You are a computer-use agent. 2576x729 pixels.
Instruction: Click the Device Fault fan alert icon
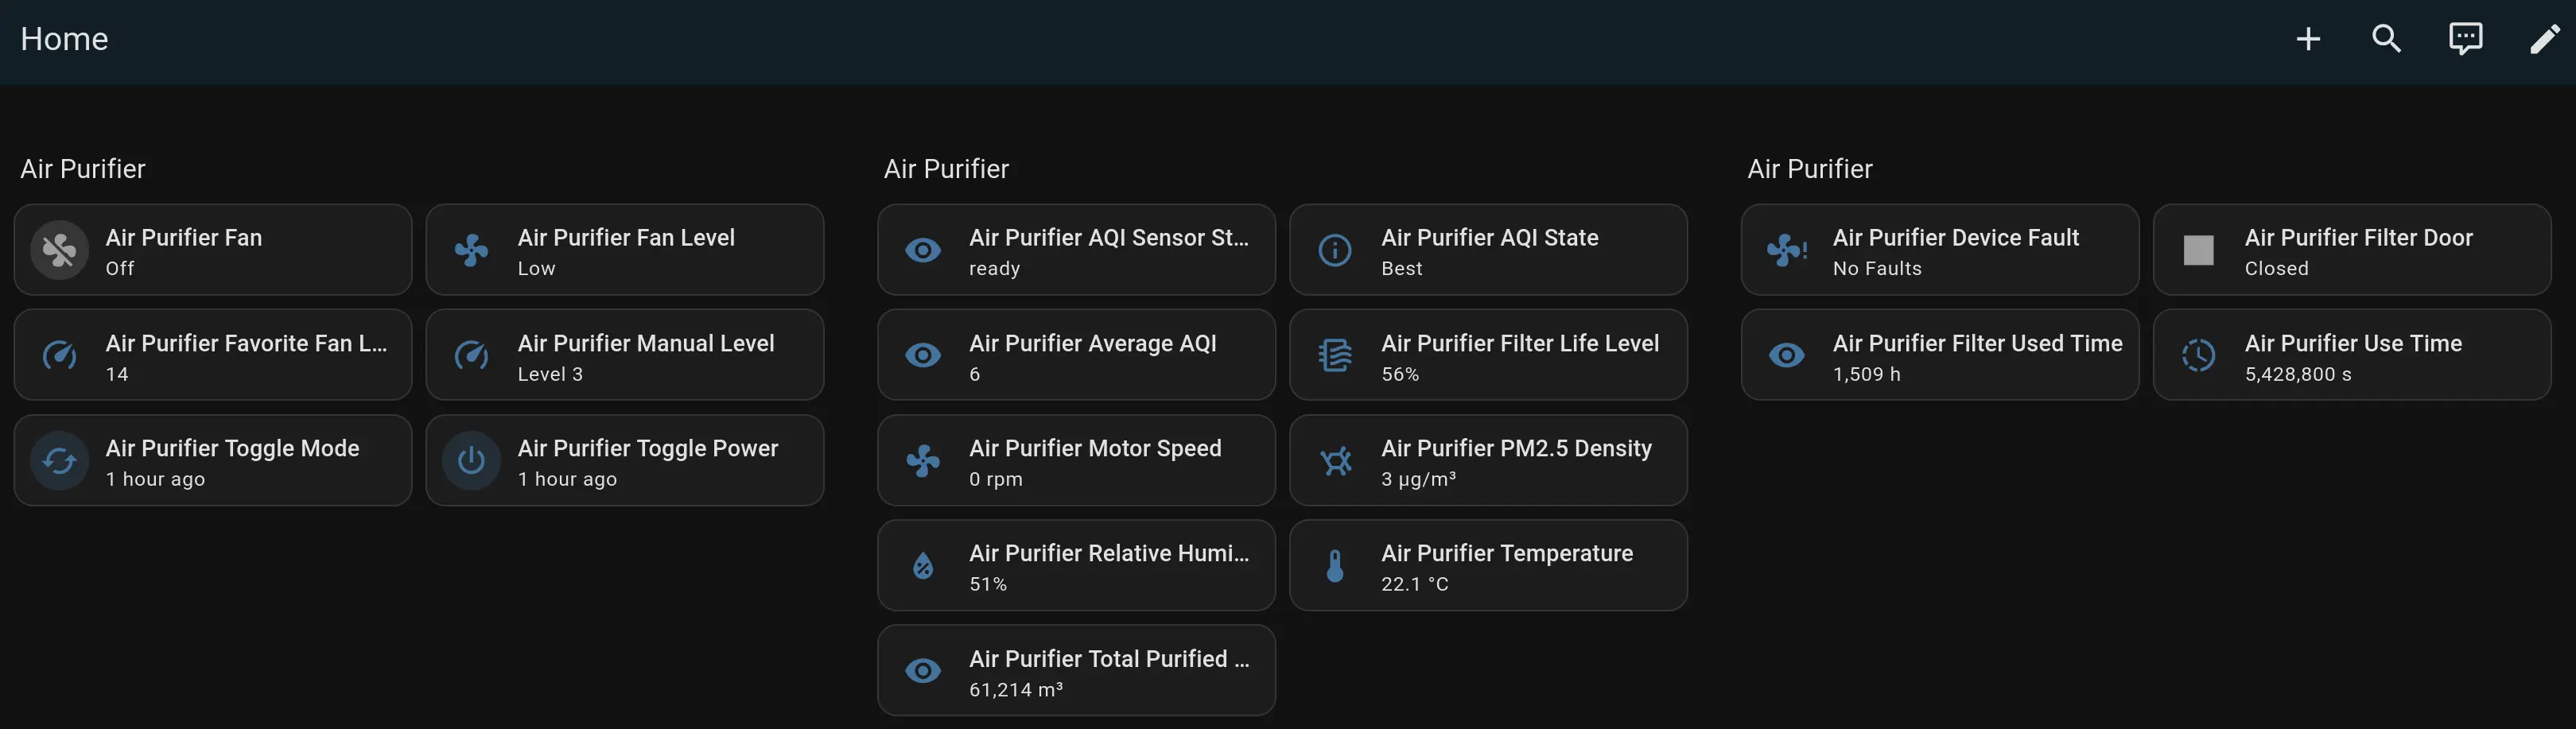(x=1787, y=250)
